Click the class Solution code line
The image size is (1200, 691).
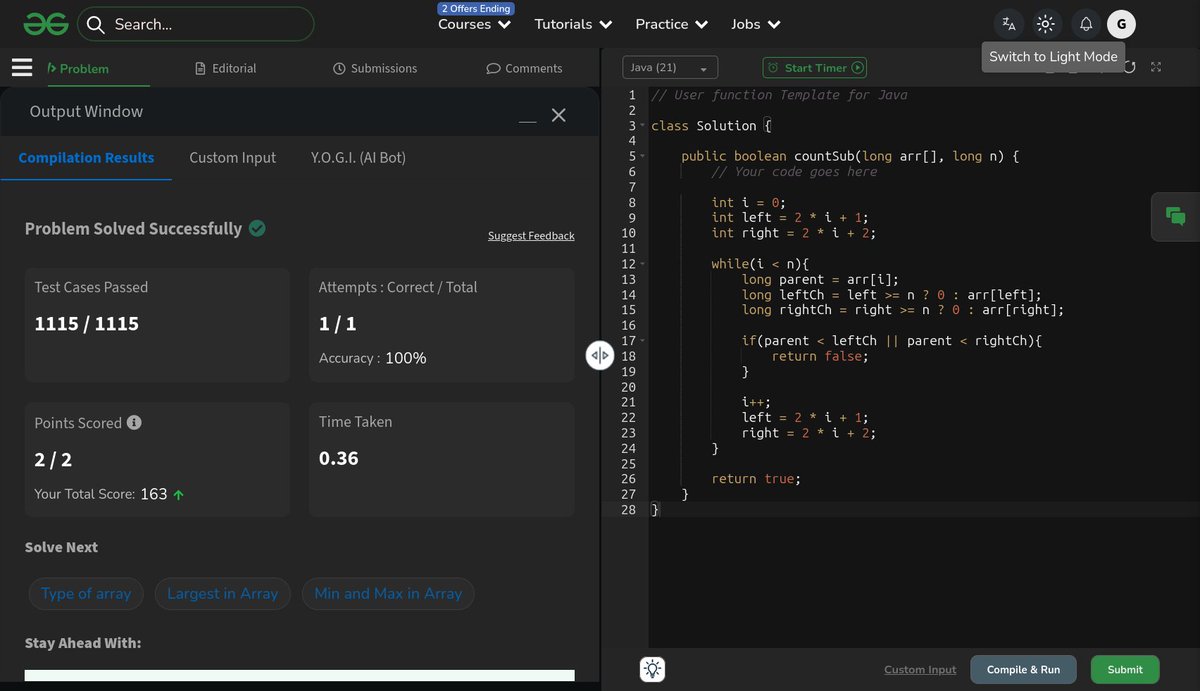tap(711, 126)
